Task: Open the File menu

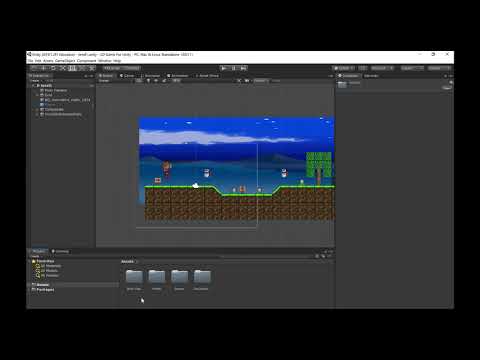Action: [x=30, y=61]
